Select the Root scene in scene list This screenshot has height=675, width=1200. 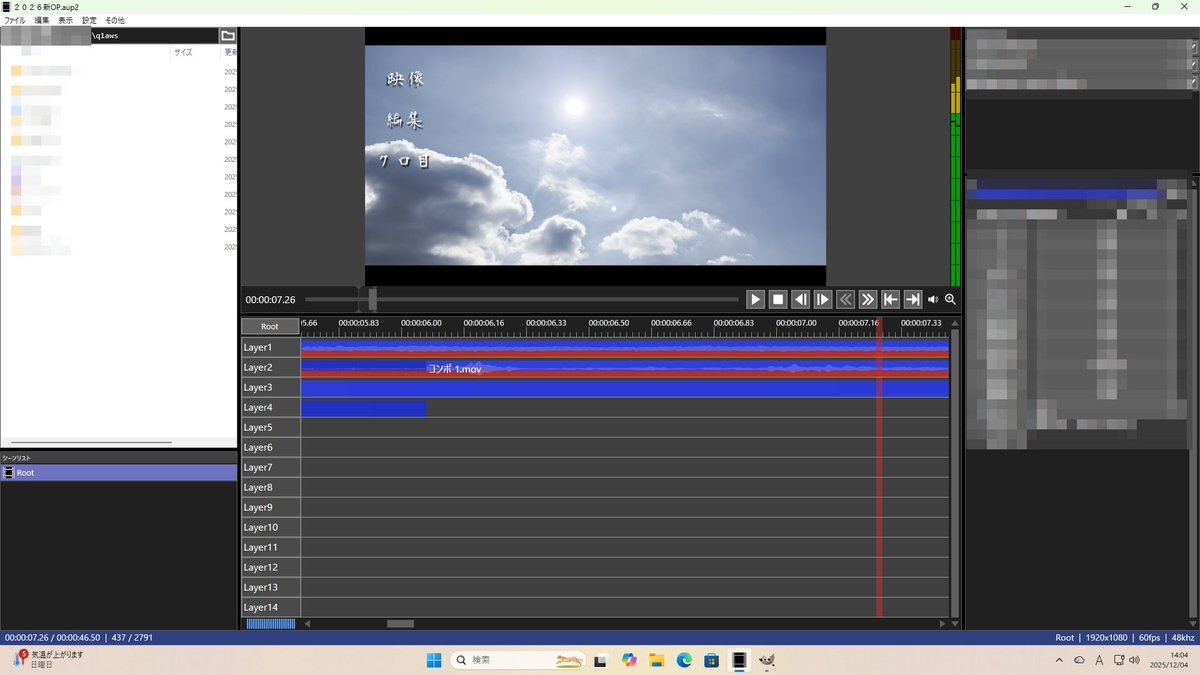coord(25,473)
